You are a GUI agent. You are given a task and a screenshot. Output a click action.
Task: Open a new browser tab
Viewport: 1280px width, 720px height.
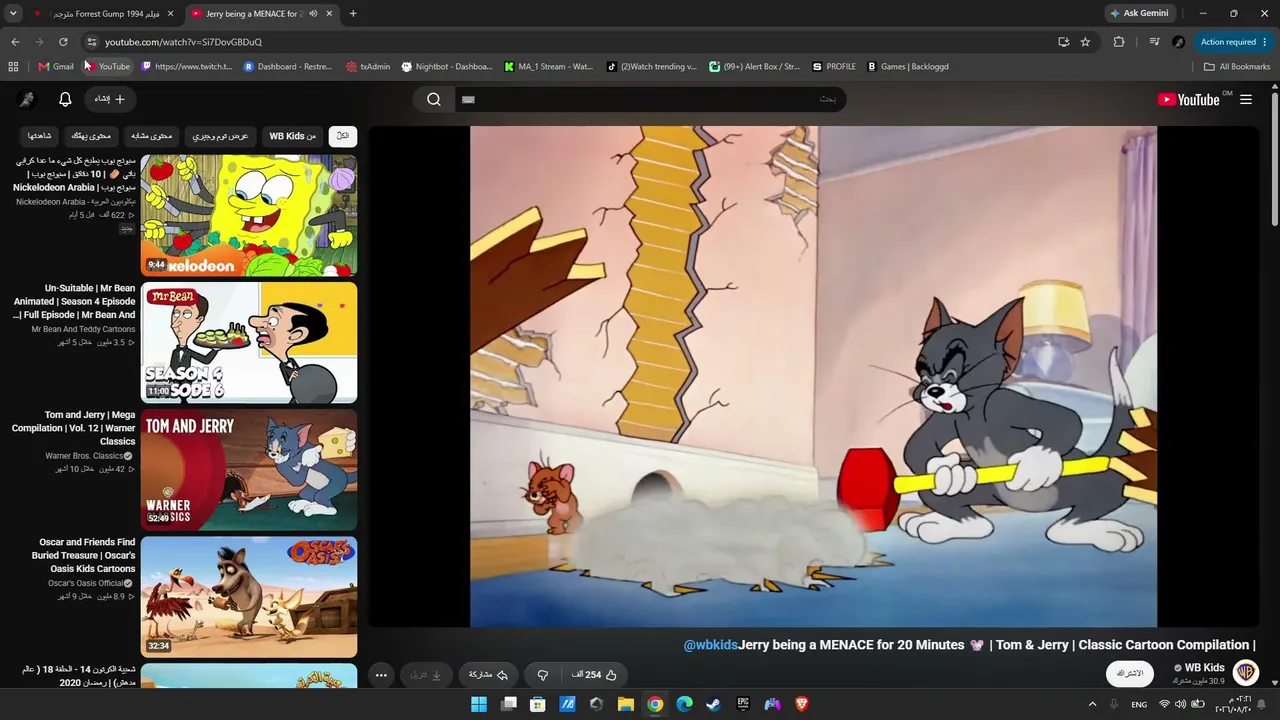[353, 14]
